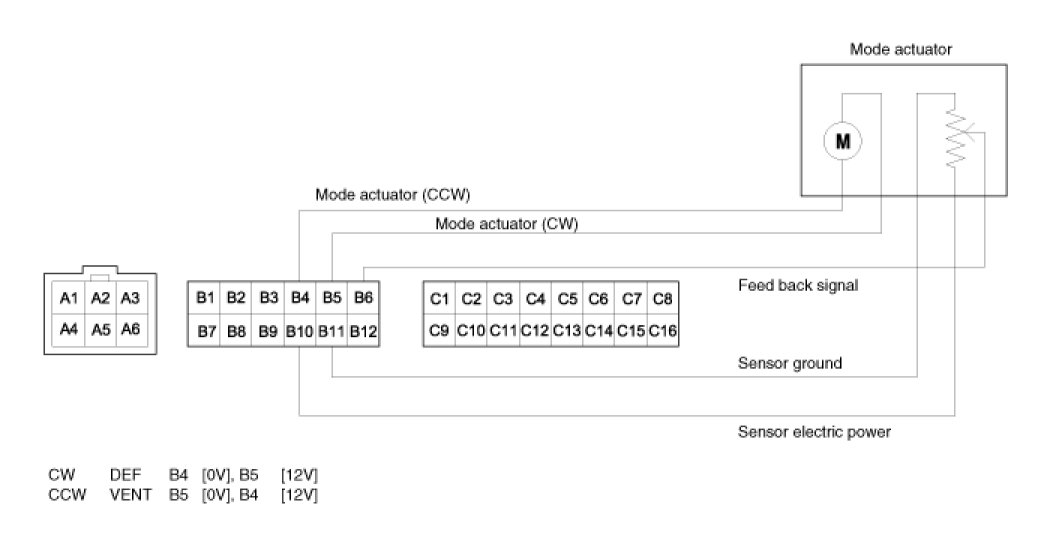Click the Mode actuator (CCW) label

click(393, 194)
